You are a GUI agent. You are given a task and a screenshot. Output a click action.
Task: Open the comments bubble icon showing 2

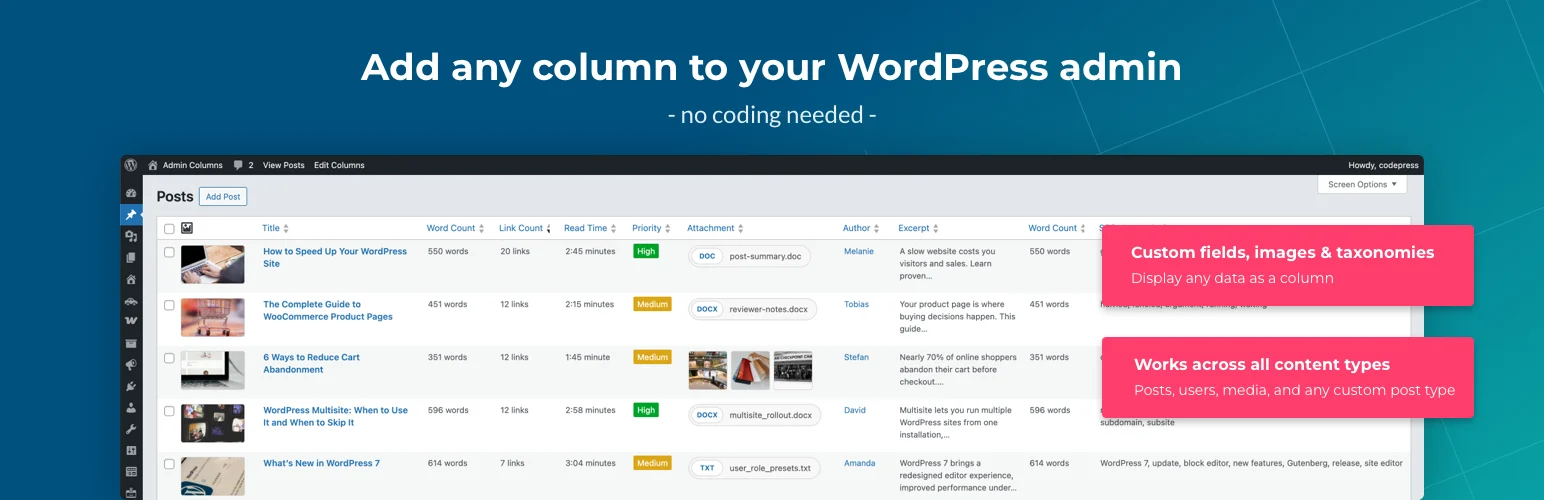(x=238, y=165)
